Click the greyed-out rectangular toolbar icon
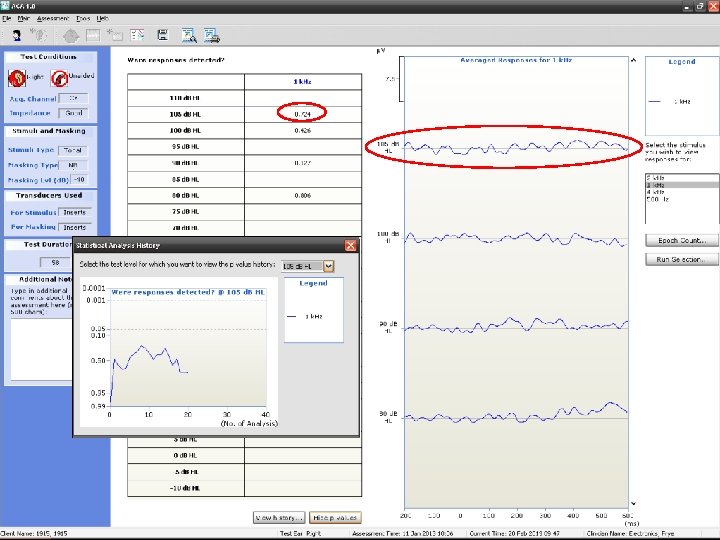 [x=93, y=35]
